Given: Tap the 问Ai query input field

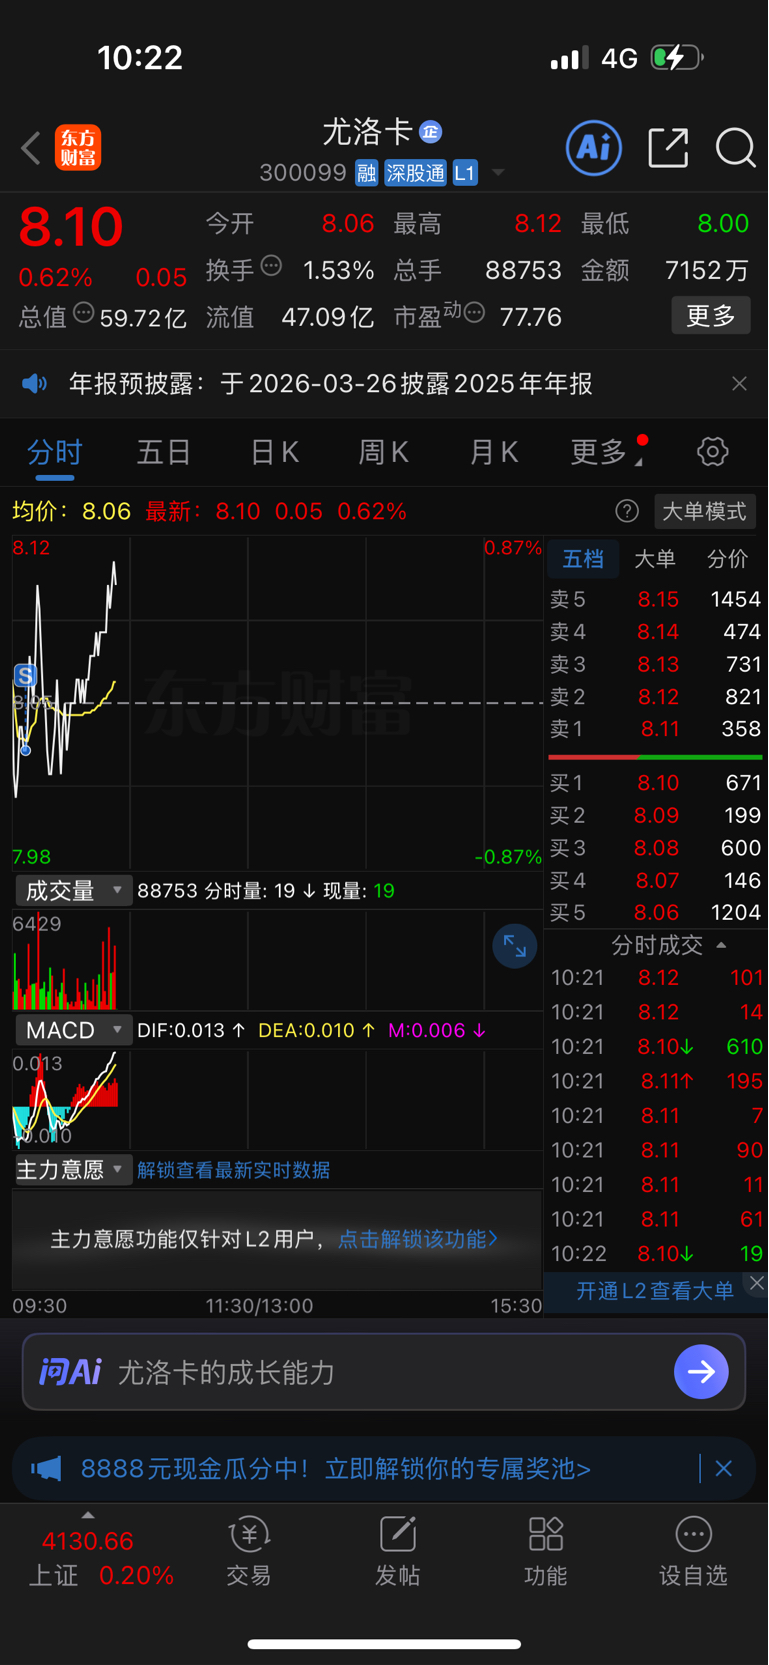Looking at the screenshot, I should coord(384,1372).
